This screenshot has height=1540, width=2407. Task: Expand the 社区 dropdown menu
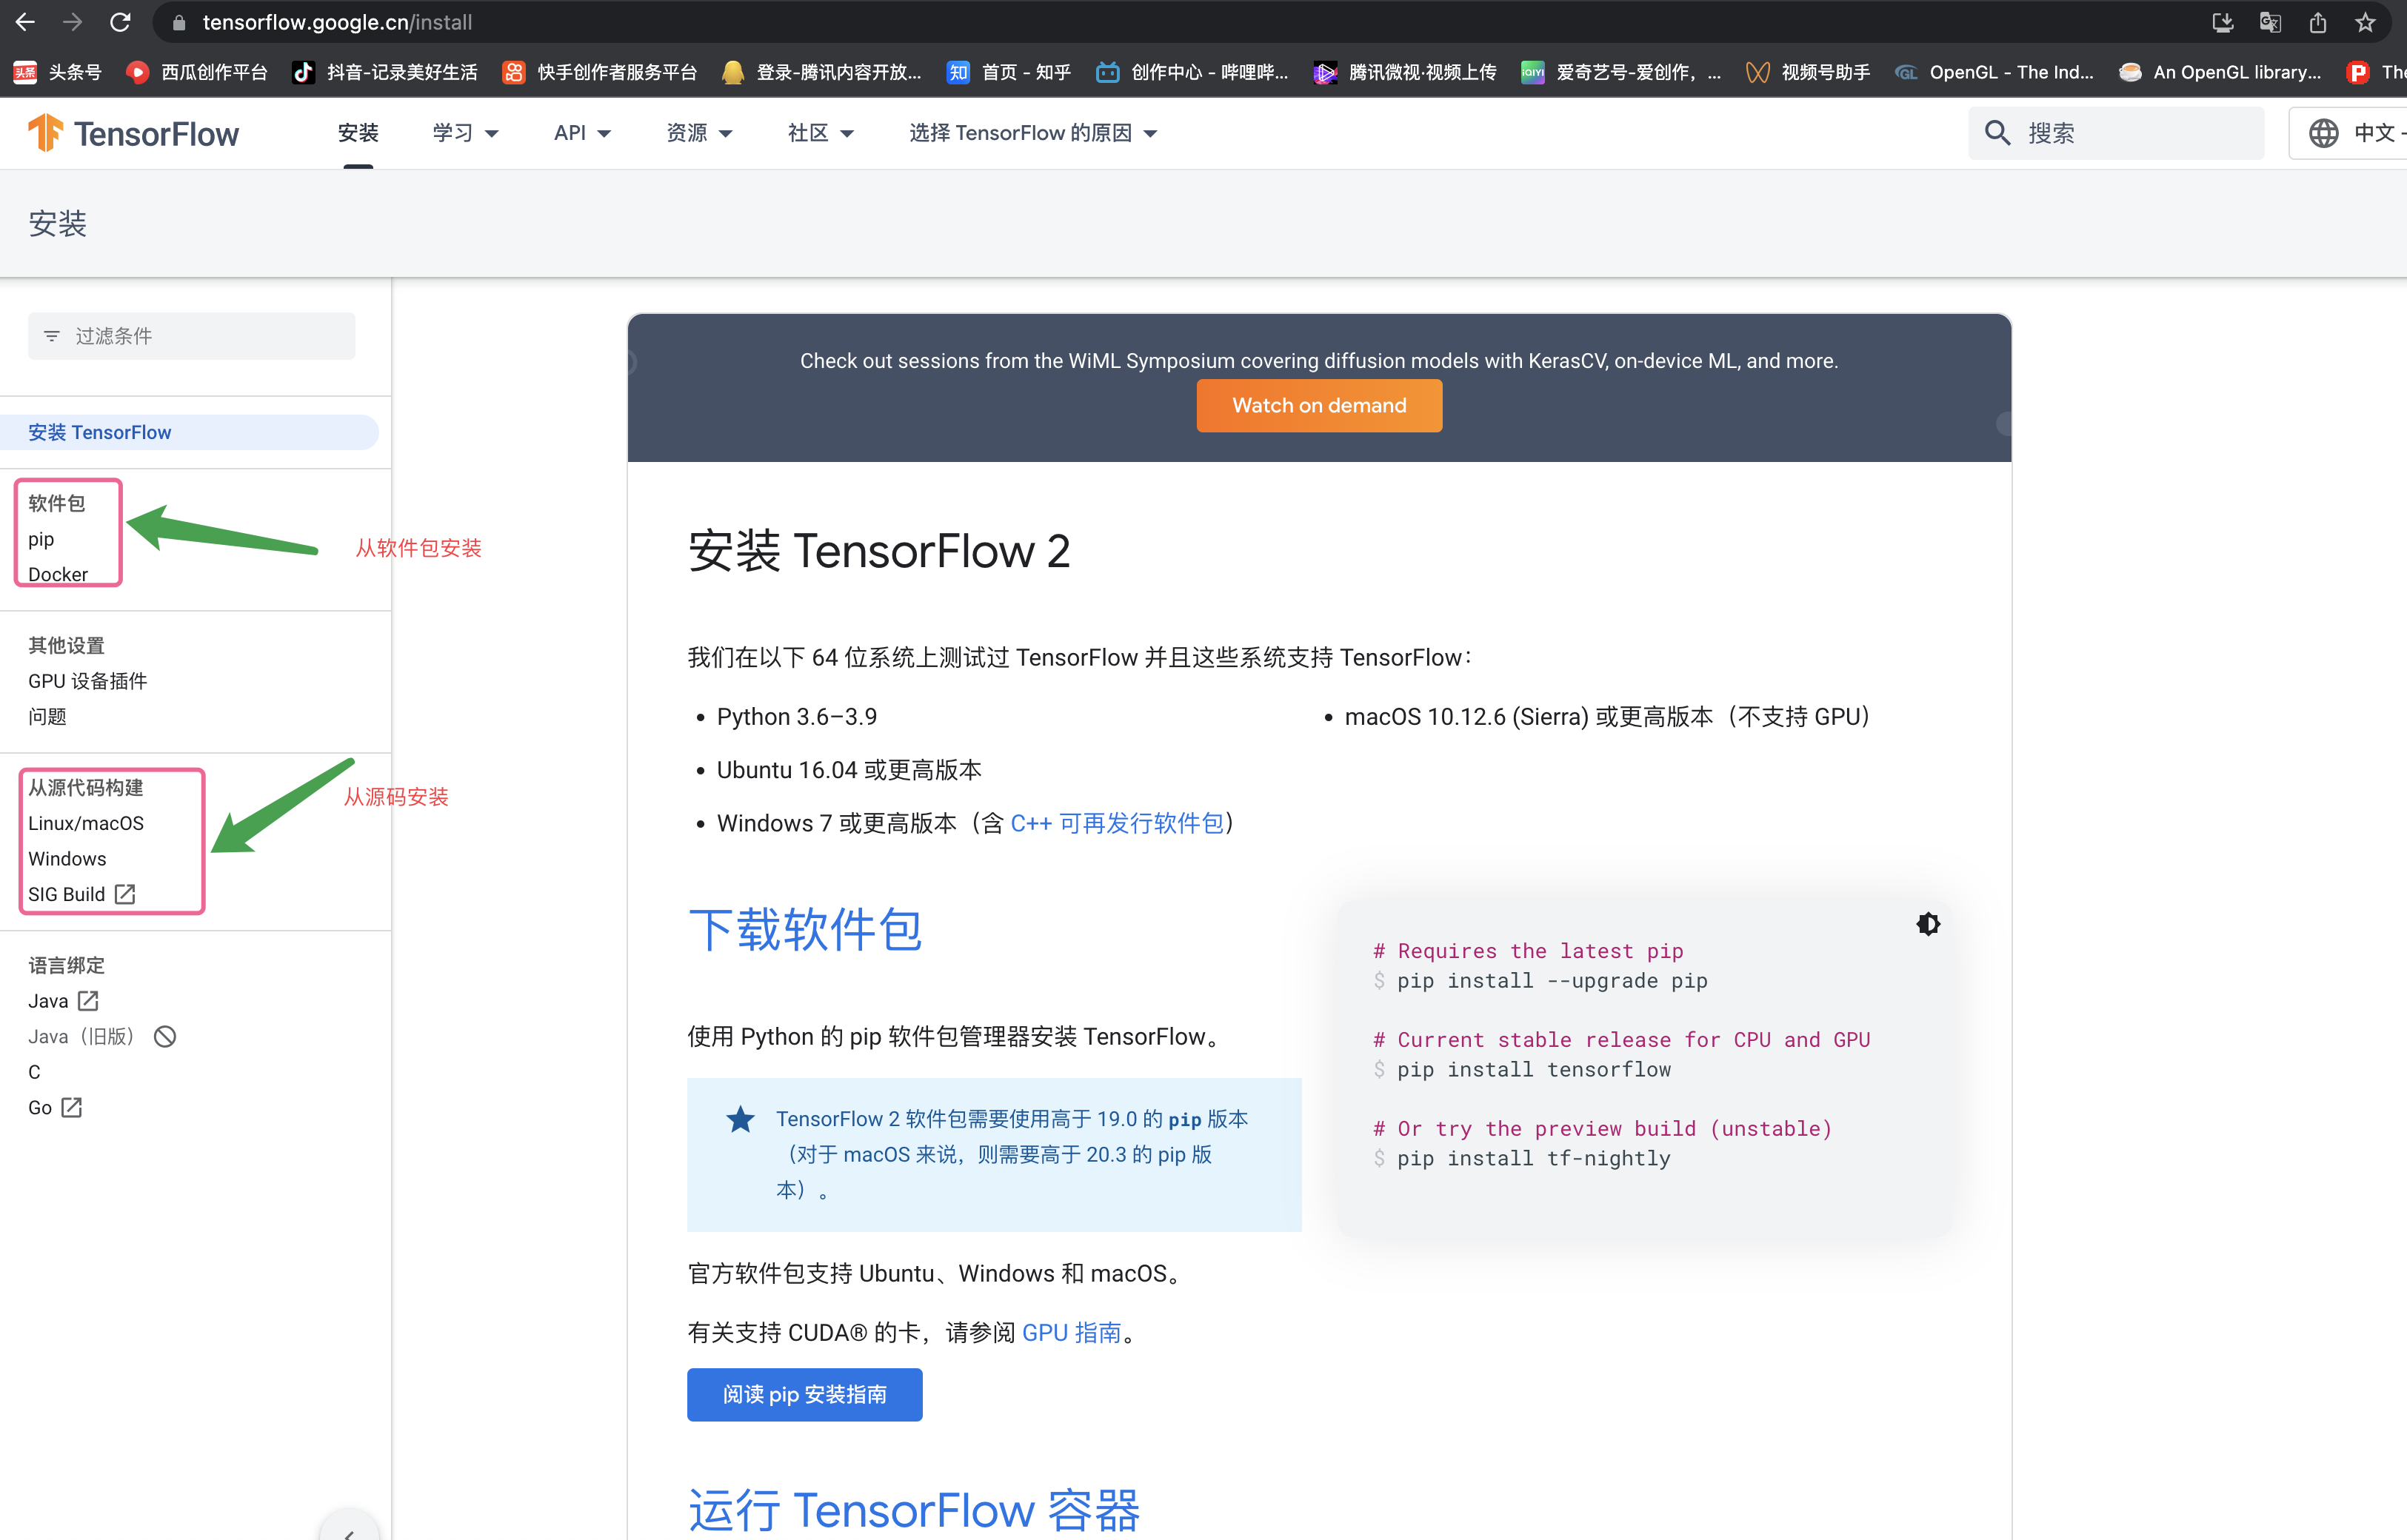click(820, 133)
